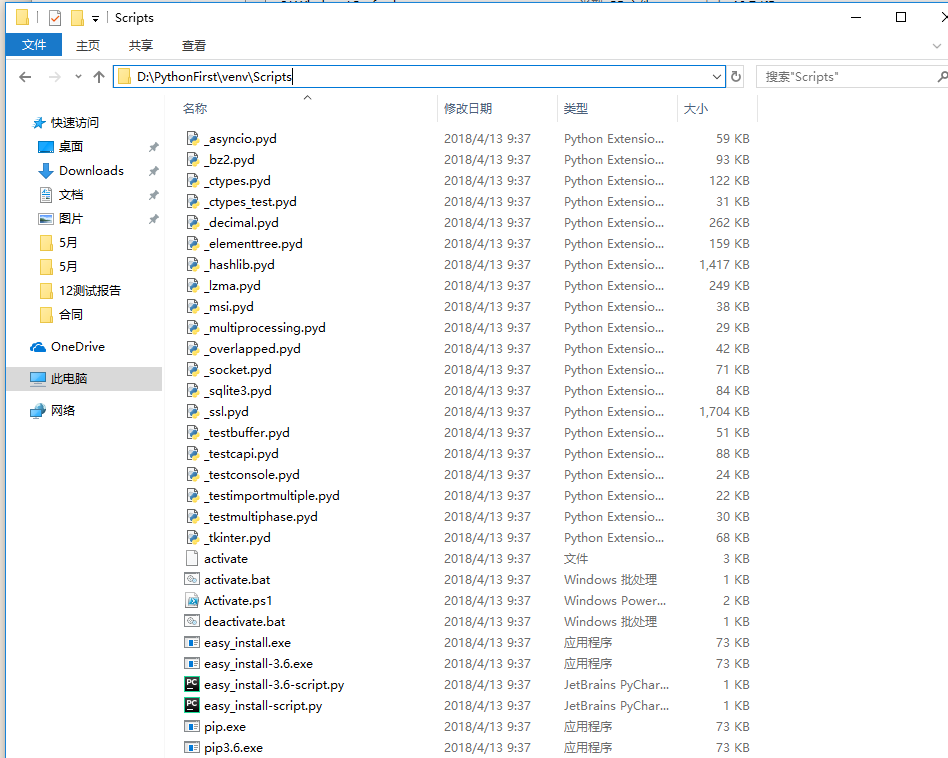The width and height of the screenshot is (948, 758).
Task: Select easy_install-3.6-script.py PyCharm icon
Action: [x=192, y=684]
